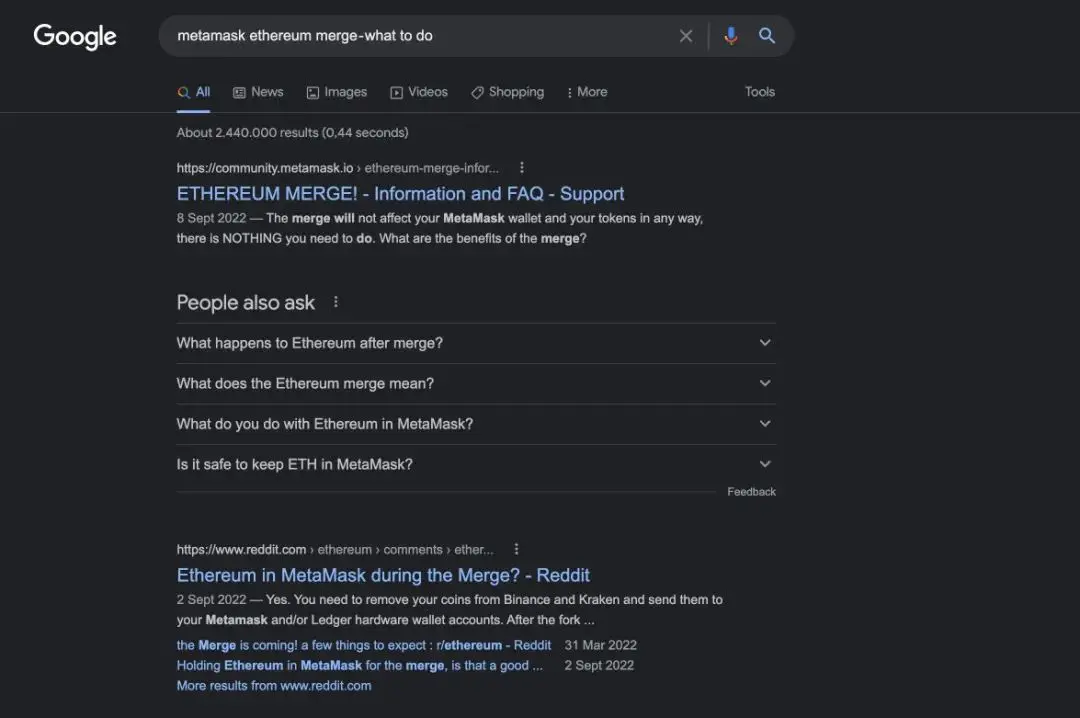Click the www.reddit.com URL breadcrumb
1080x718 pixels.
(x=335, y=550)
